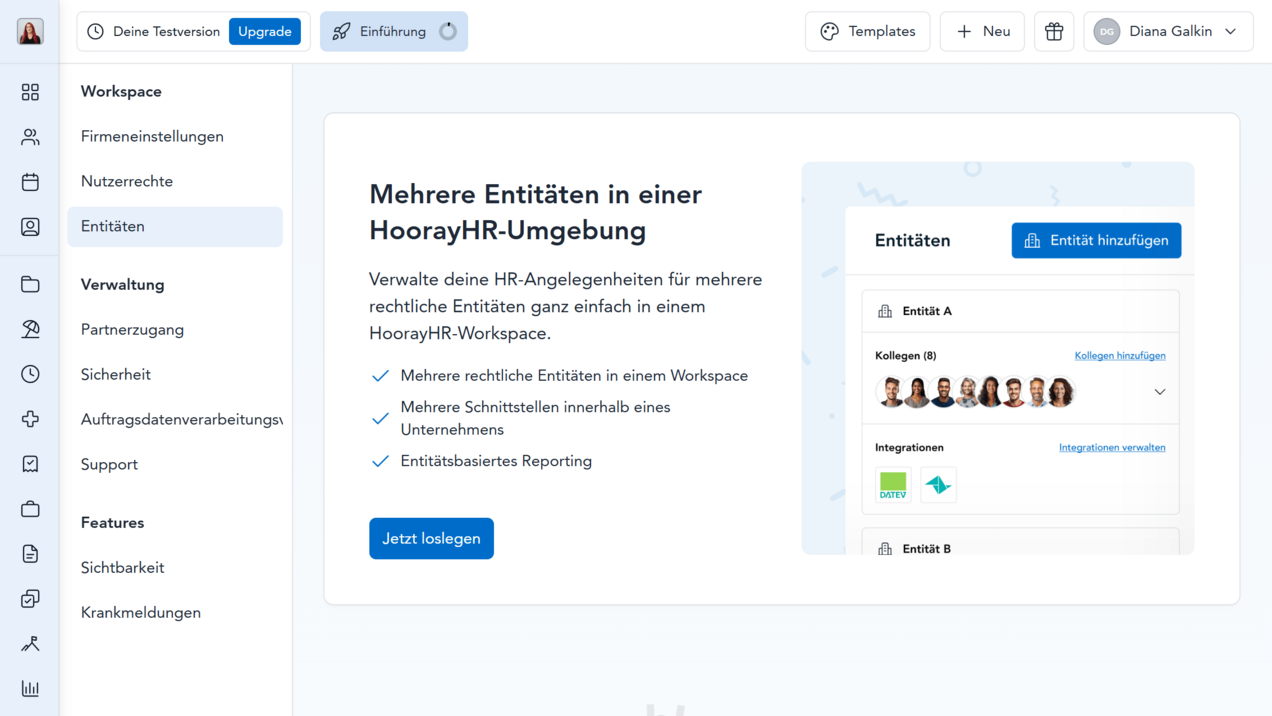Viewport: 1272px width, 716px height.
Task: Click the DG initials avatar
Action: point(1106,31)
